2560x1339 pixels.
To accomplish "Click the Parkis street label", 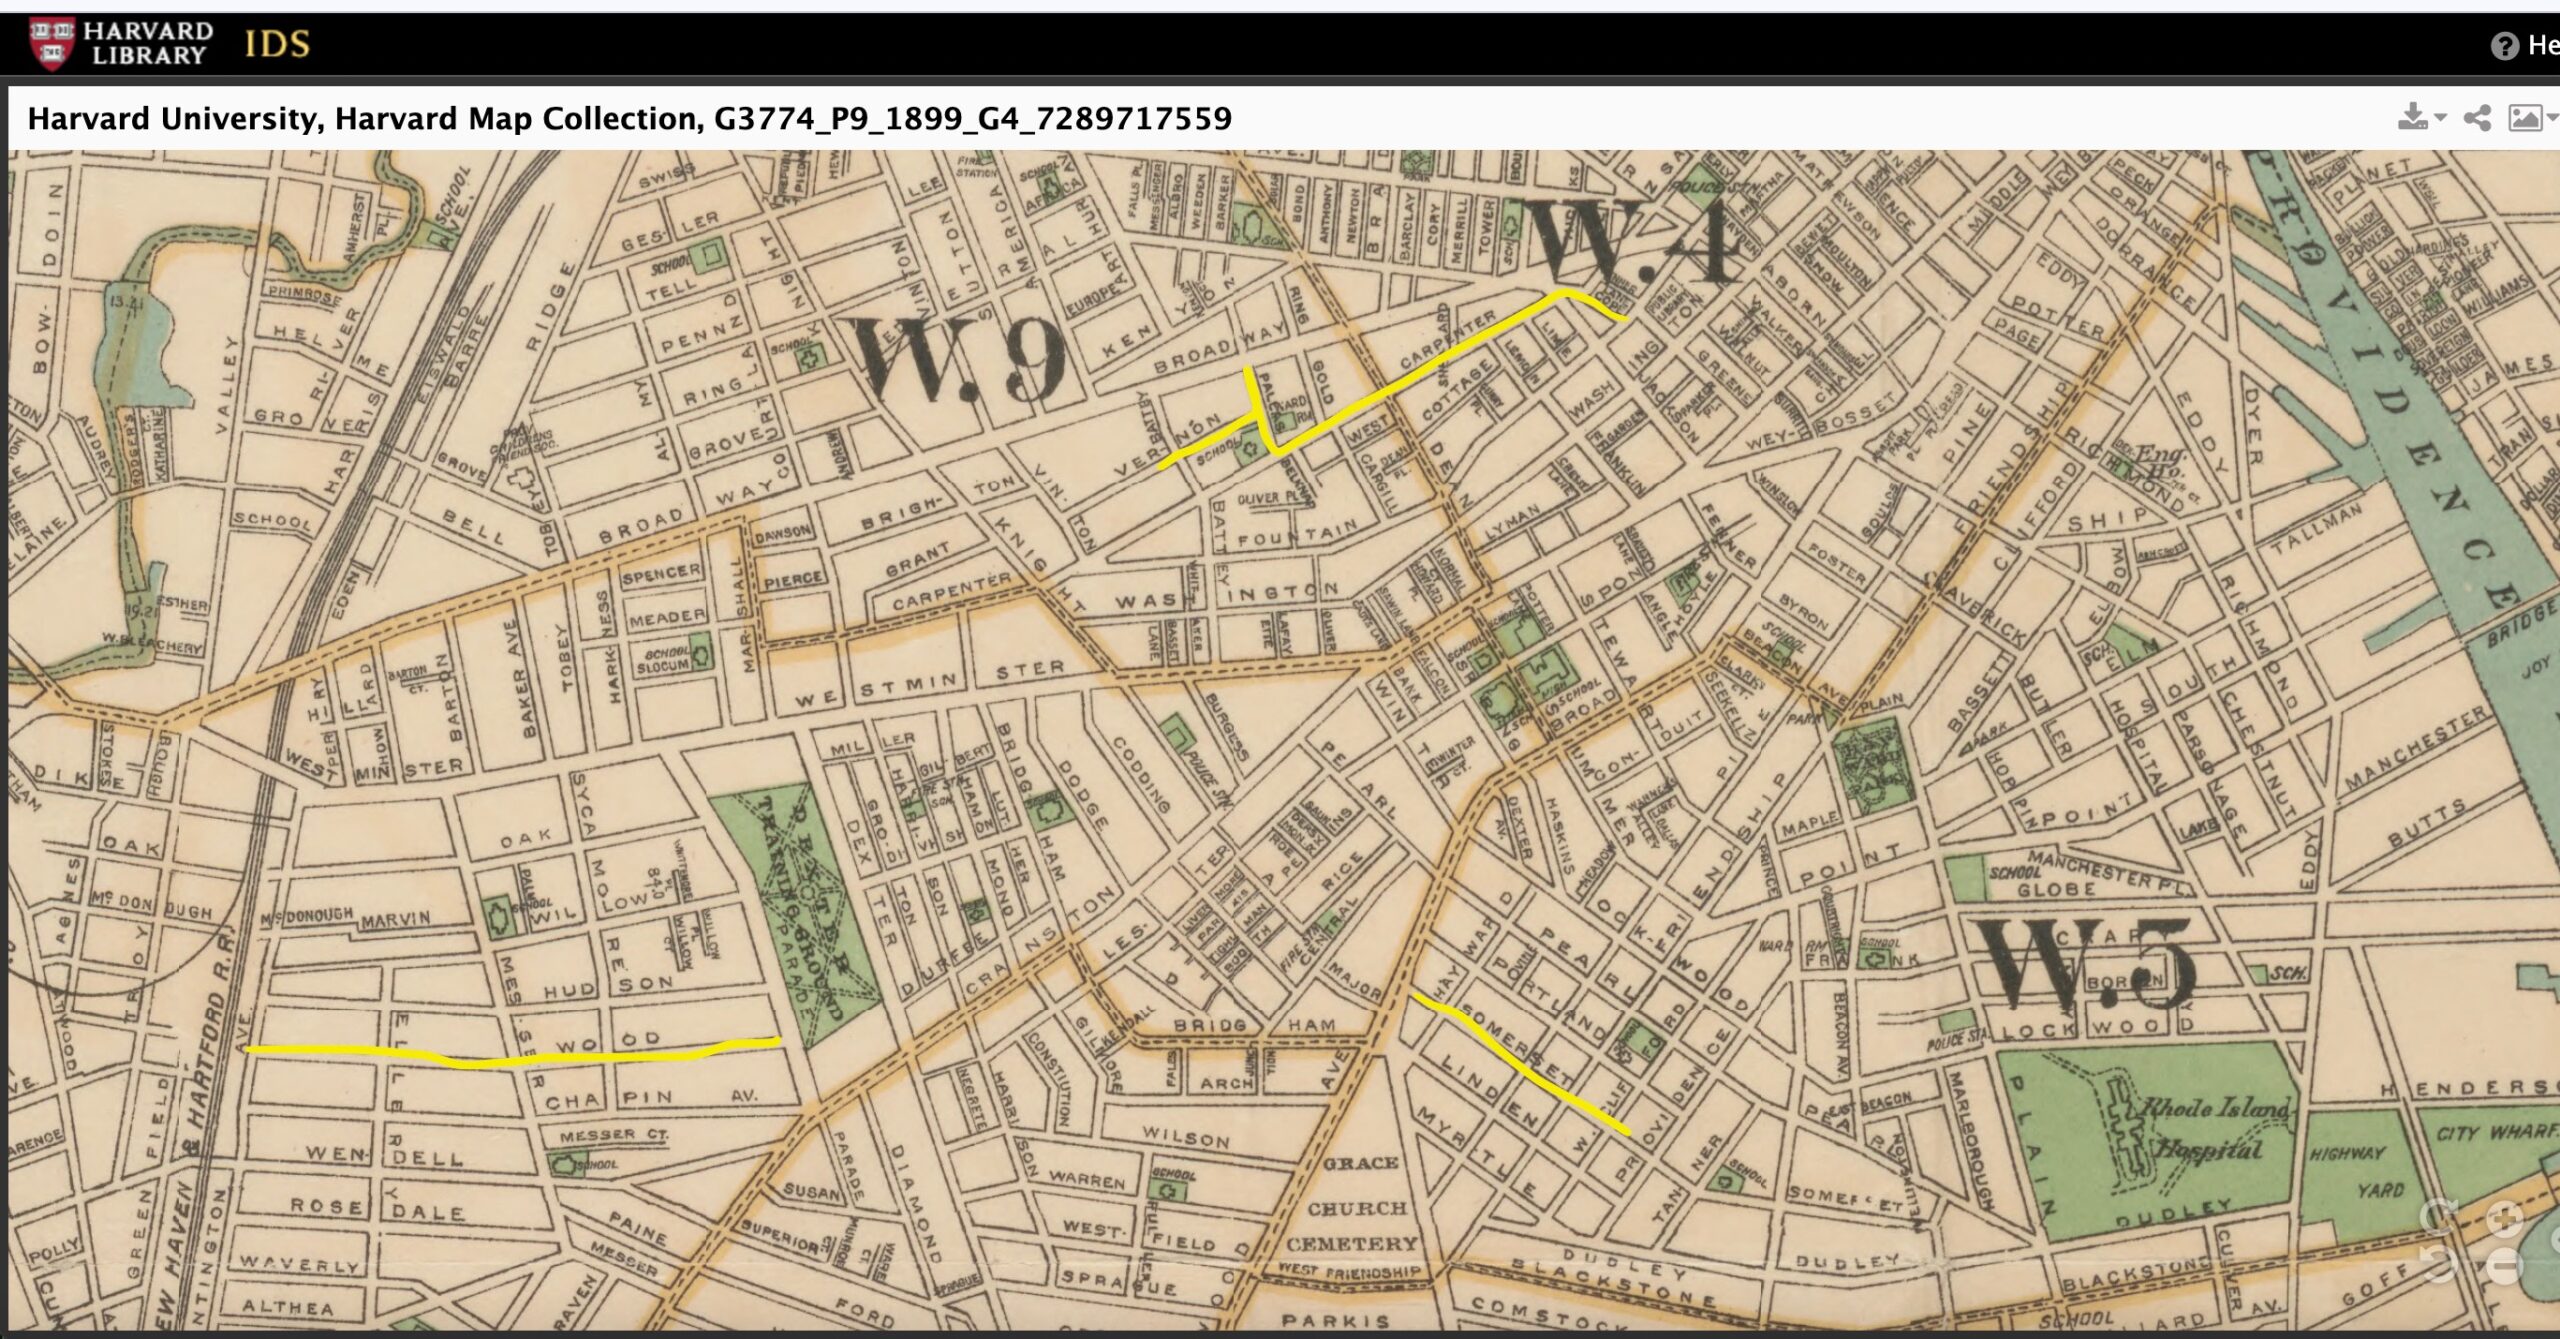I will tap(1335, 1321).
